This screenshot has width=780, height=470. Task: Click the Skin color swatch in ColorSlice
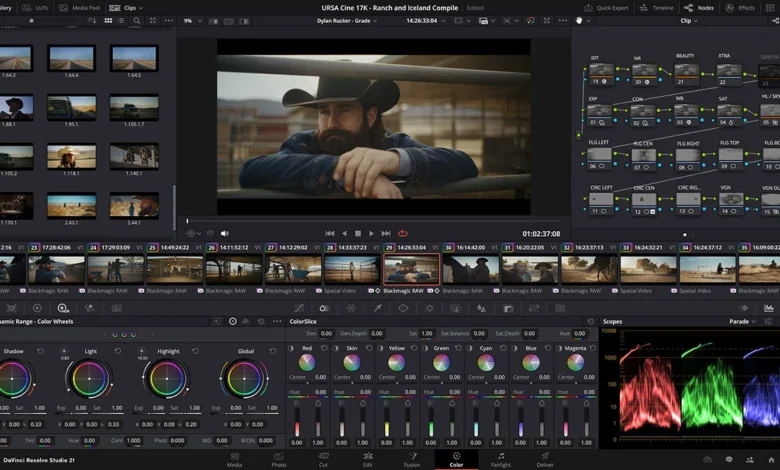(351, 362)
